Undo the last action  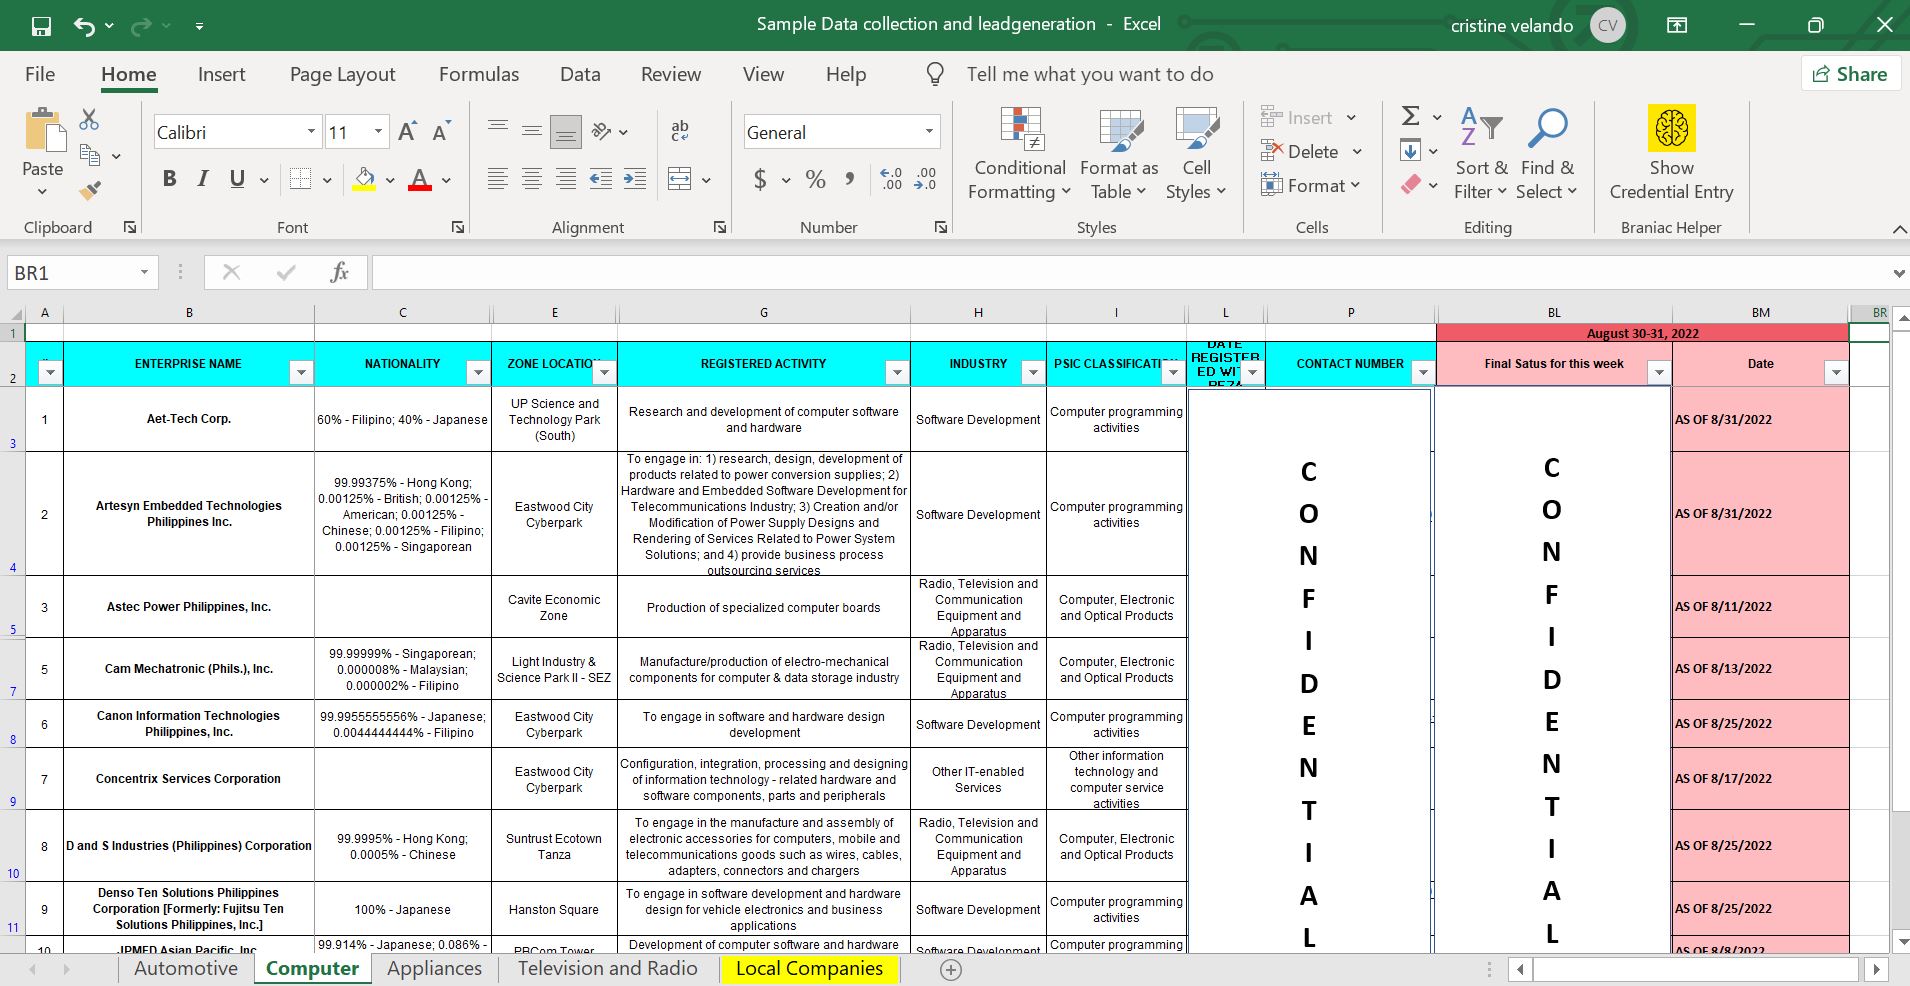click(x=84, y=26)
